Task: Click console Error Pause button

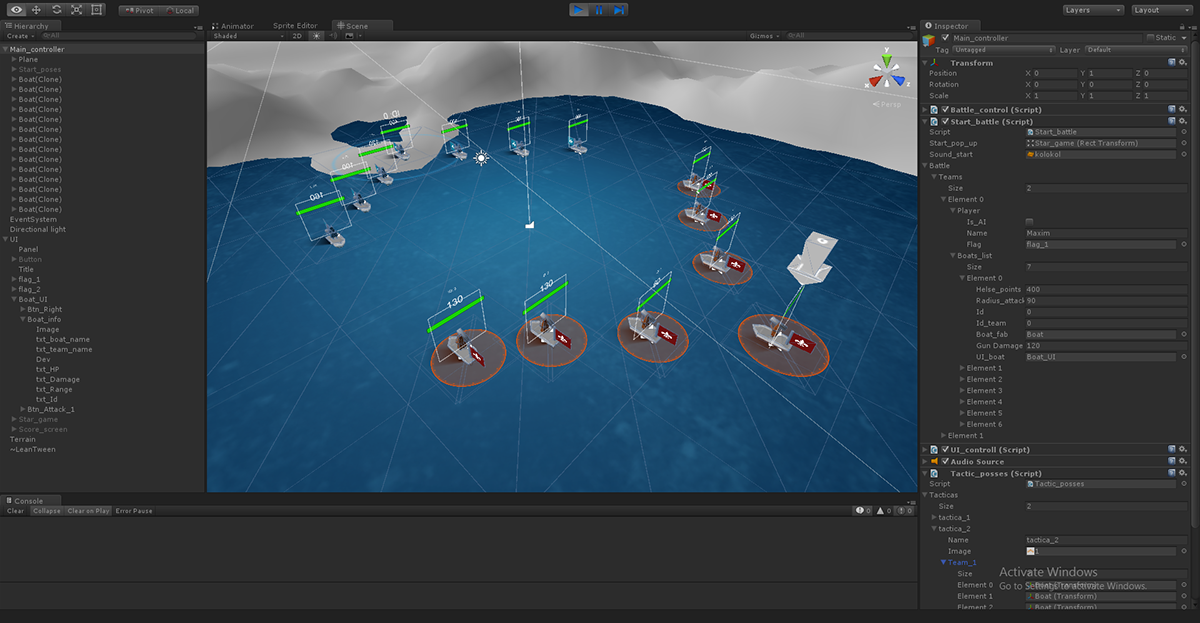Action: click(x=134, y=511)
